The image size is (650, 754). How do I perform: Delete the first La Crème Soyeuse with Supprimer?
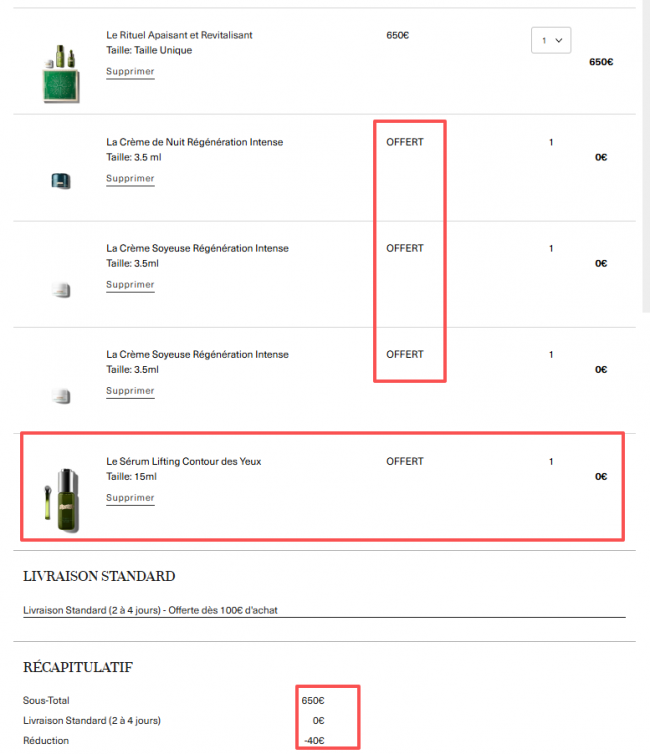click(x=130, y=285)
